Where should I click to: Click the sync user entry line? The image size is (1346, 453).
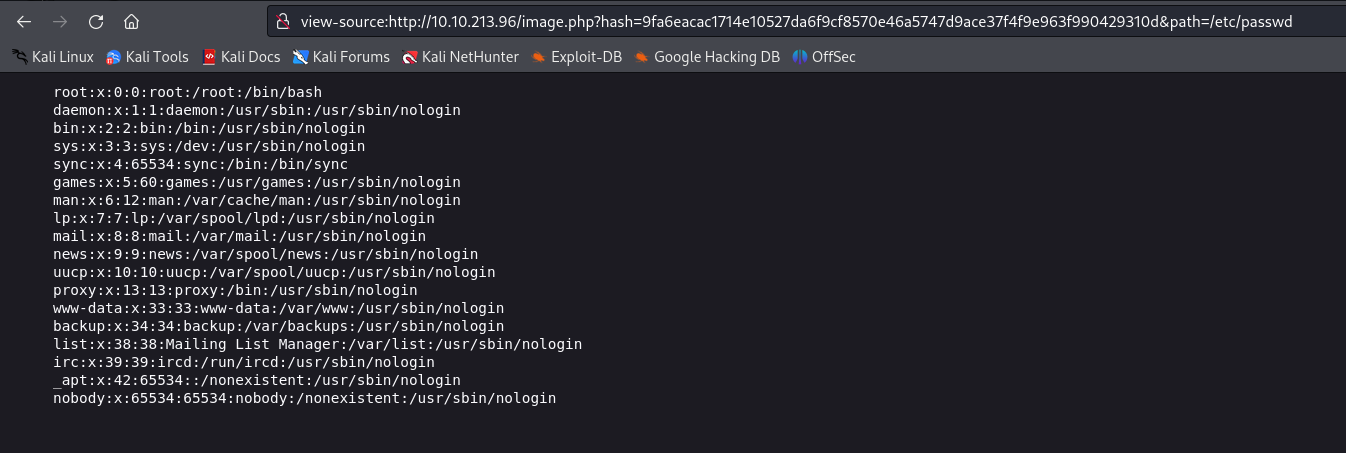200,164
